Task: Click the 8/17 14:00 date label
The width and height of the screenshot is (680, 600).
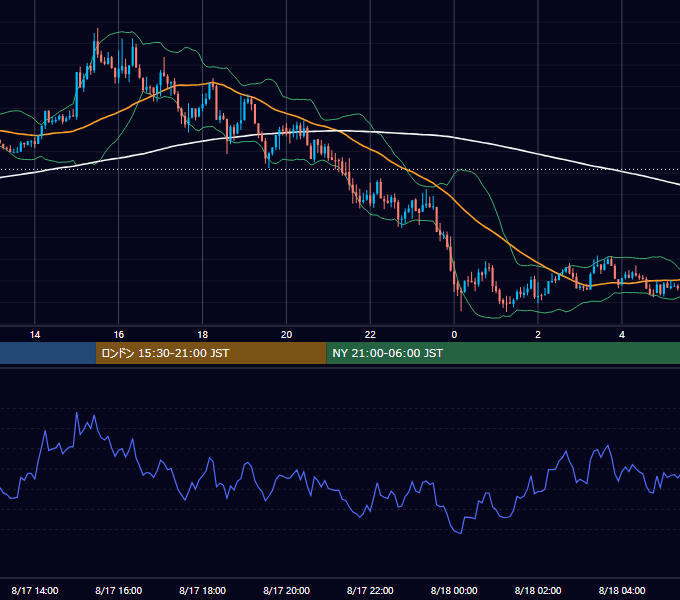Action: [x=35, y=590]
